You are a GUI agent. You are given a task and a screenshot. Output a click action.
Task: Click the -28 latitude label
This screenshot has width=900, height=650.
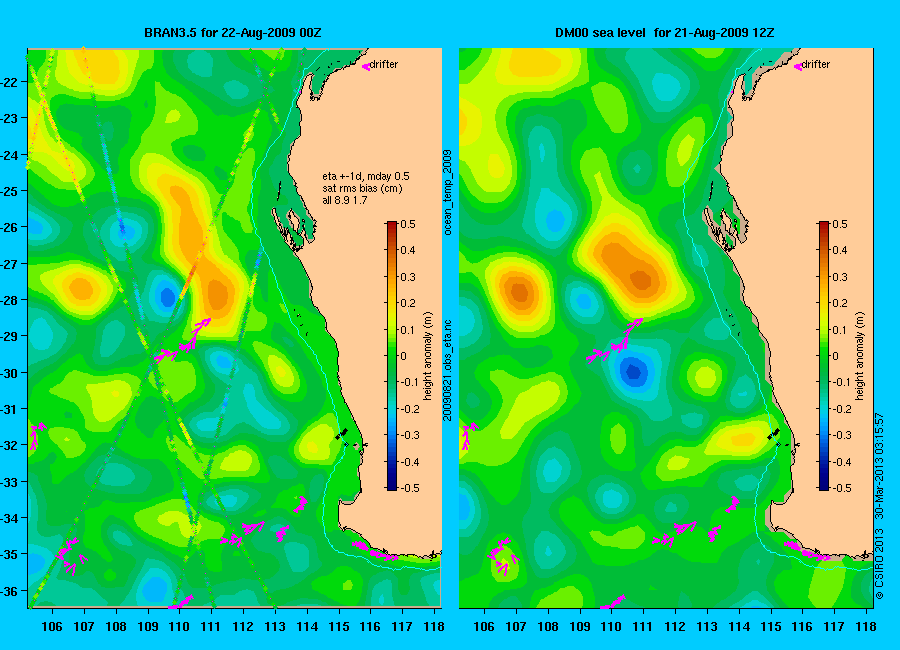pyautogui.click(x=11, y=300)
